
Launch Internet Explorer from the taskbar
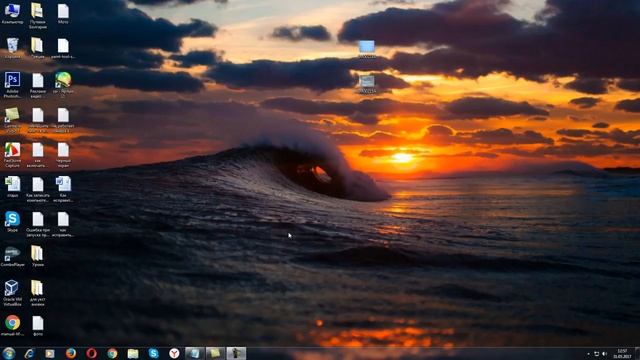pyautogui.click(x=29, y=353)
